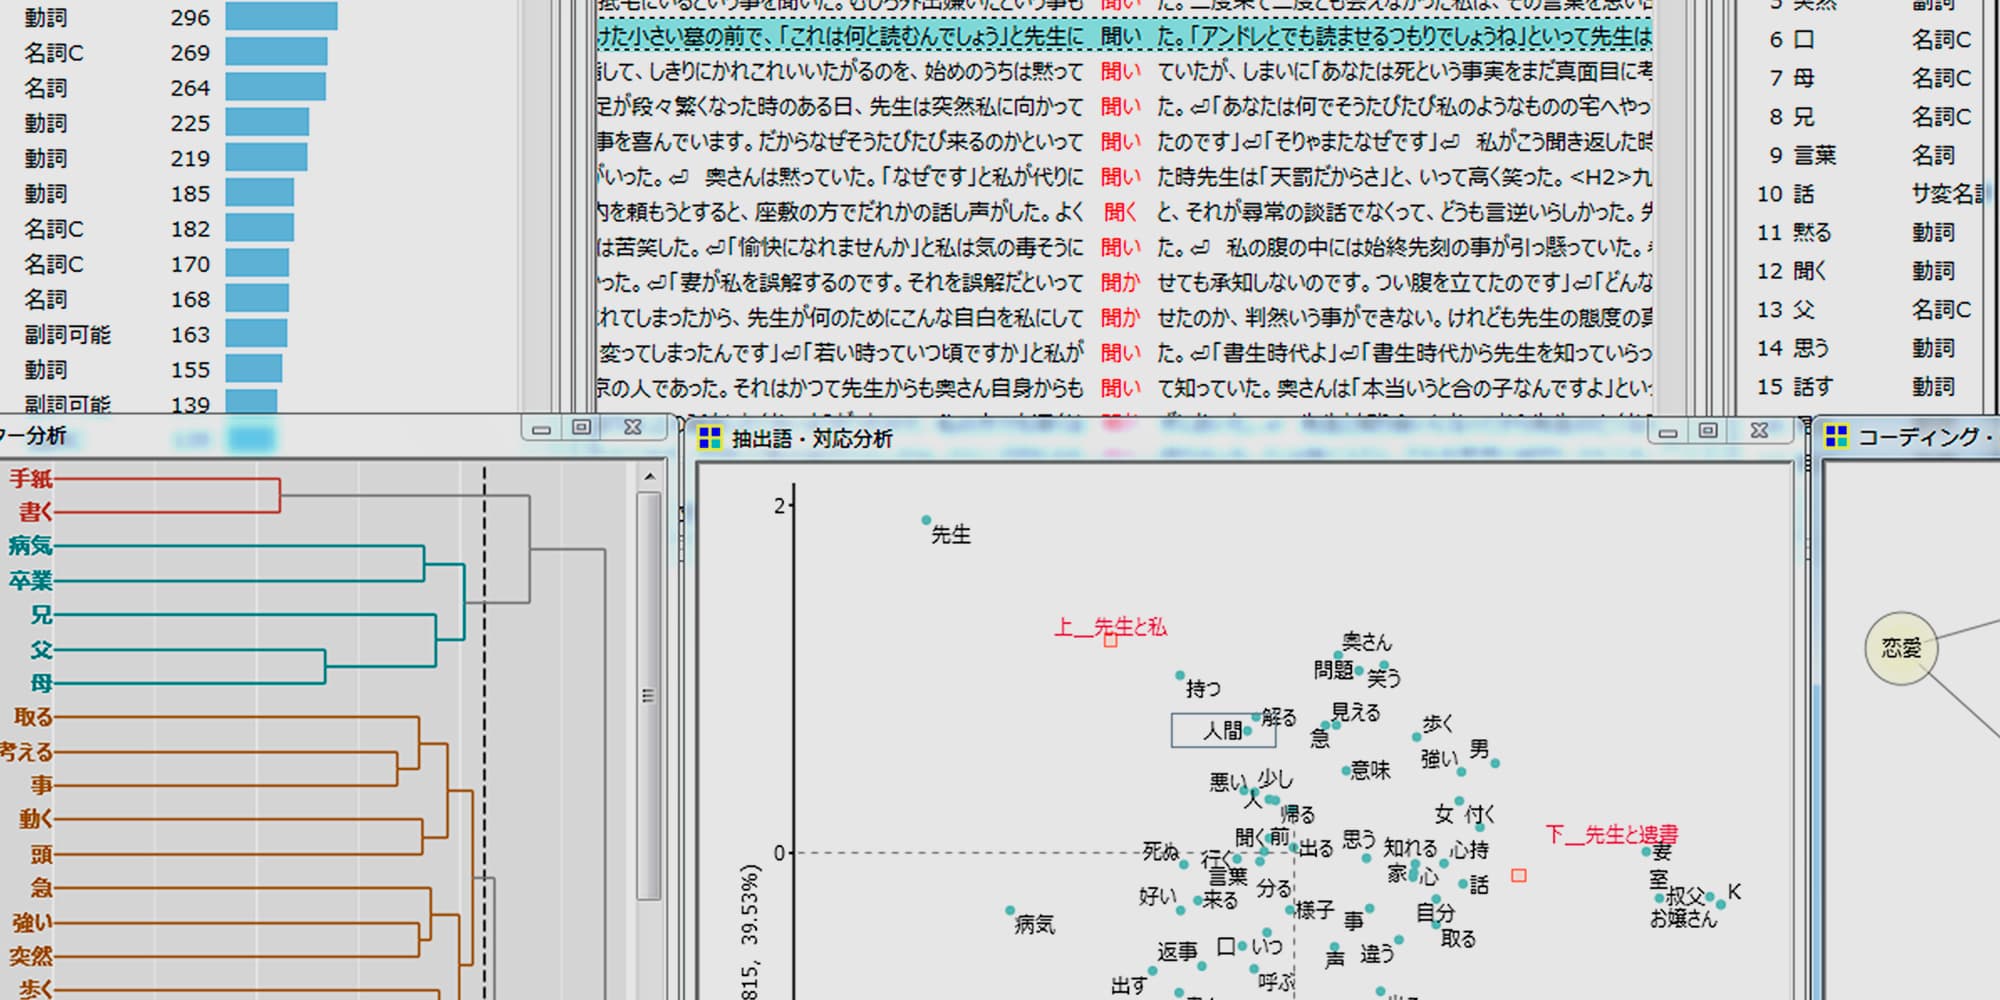Image resolution: width=2000 pixels, height=1000 pixels.
Task: Minimize the 抽出語・対応分析 window
Action: click(1667, 431)
